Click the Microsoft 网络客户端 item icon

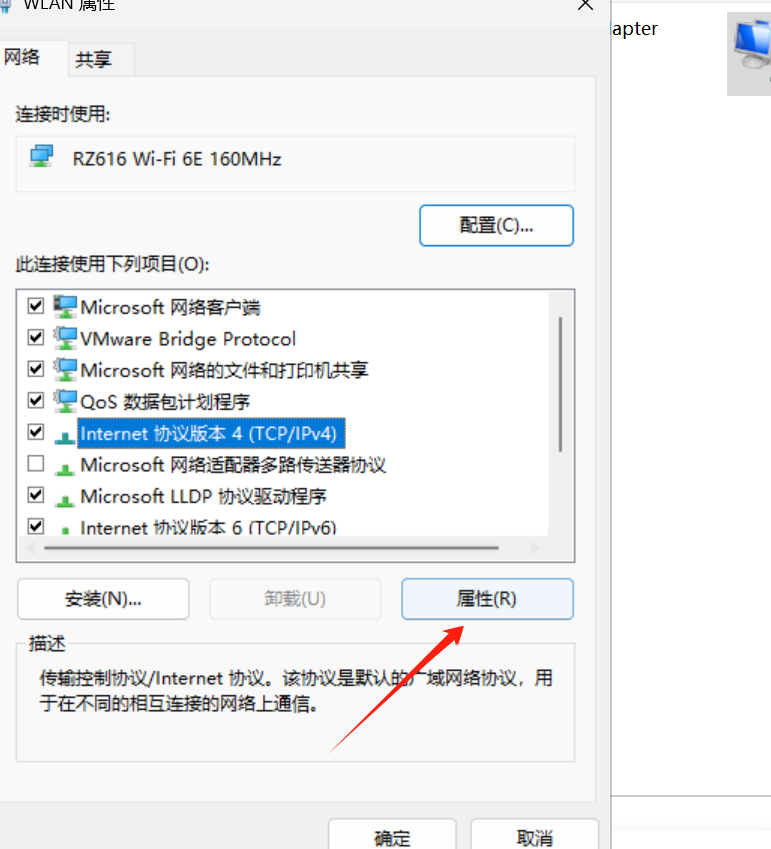(65, 307)
